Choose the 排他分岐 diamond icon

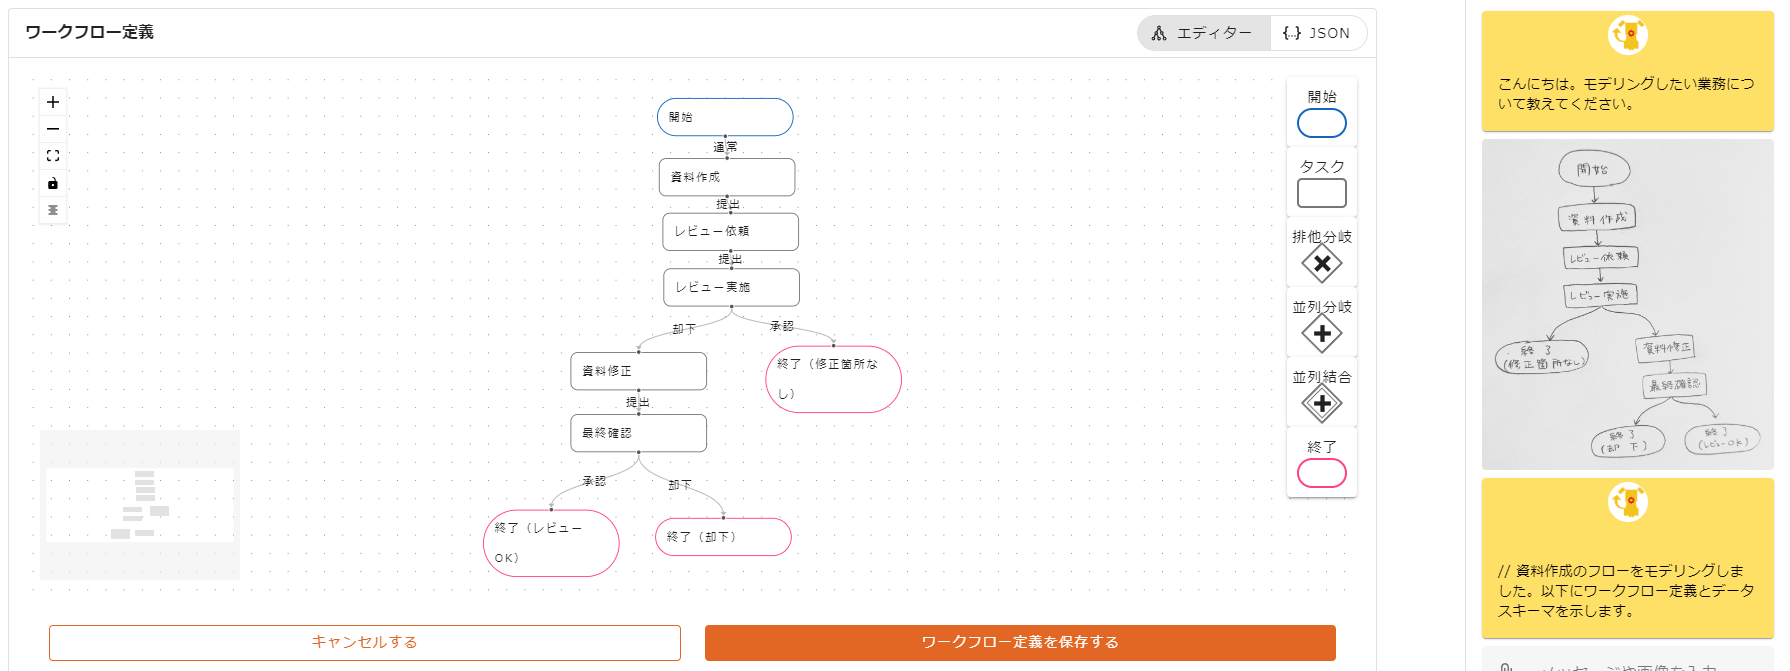[x=1321, y=264]
